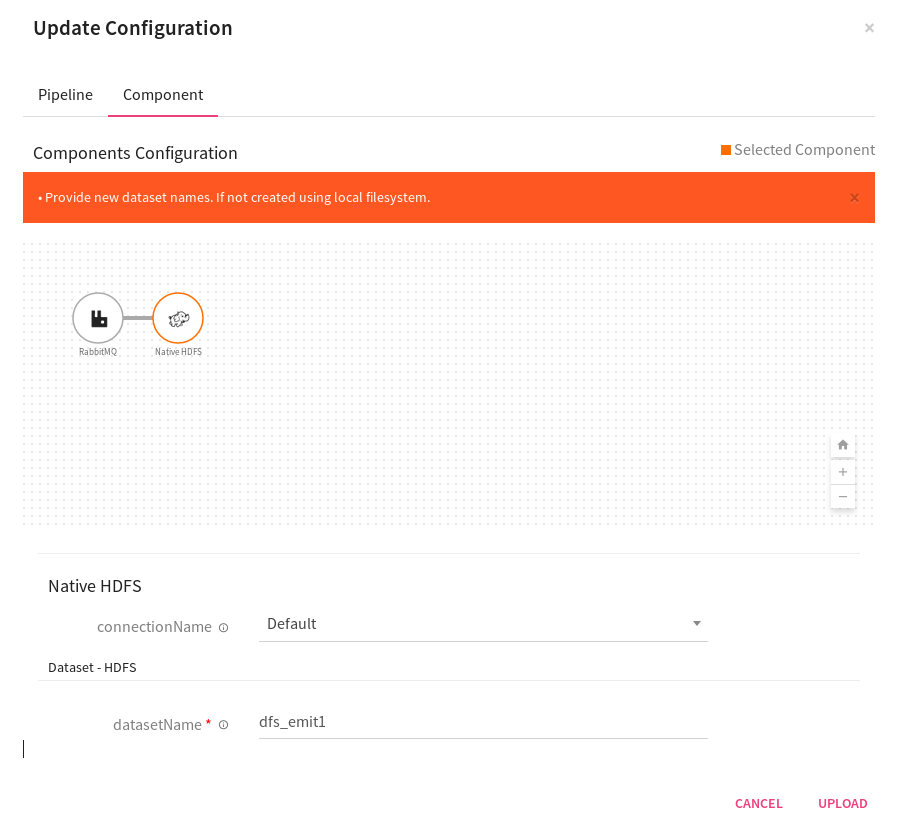Open the connectionName dropdown arrow

coord(696,624)
